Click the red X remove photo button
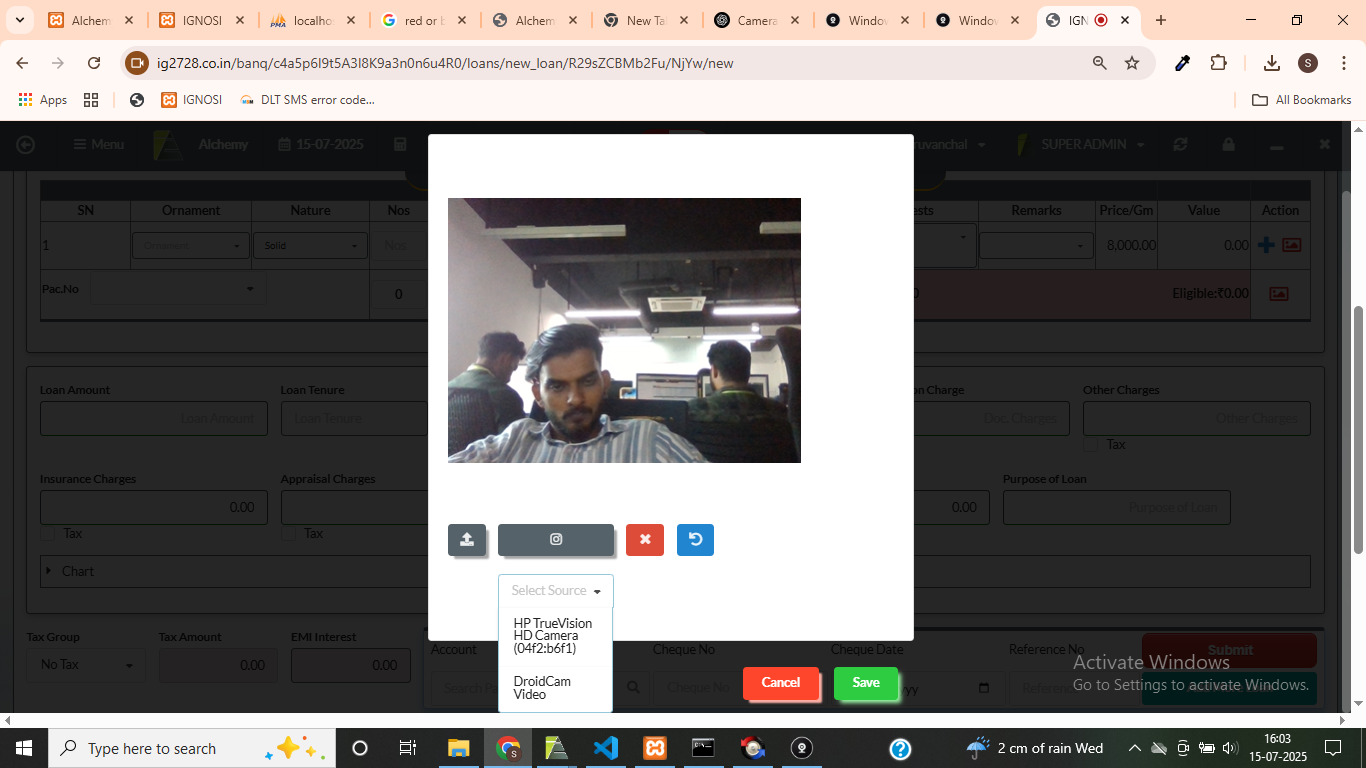The height and width of the screenshot is (768, 1366). click(x=645, y=540)
